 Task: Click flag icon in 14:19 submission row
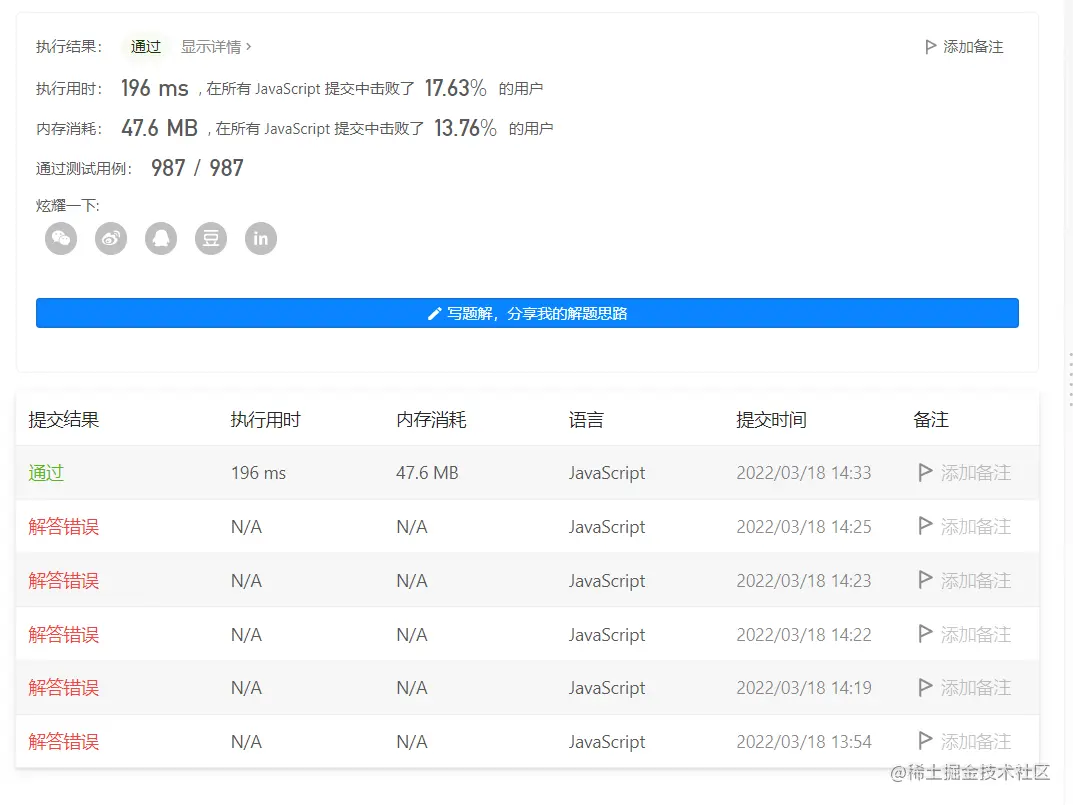point(925,687)
